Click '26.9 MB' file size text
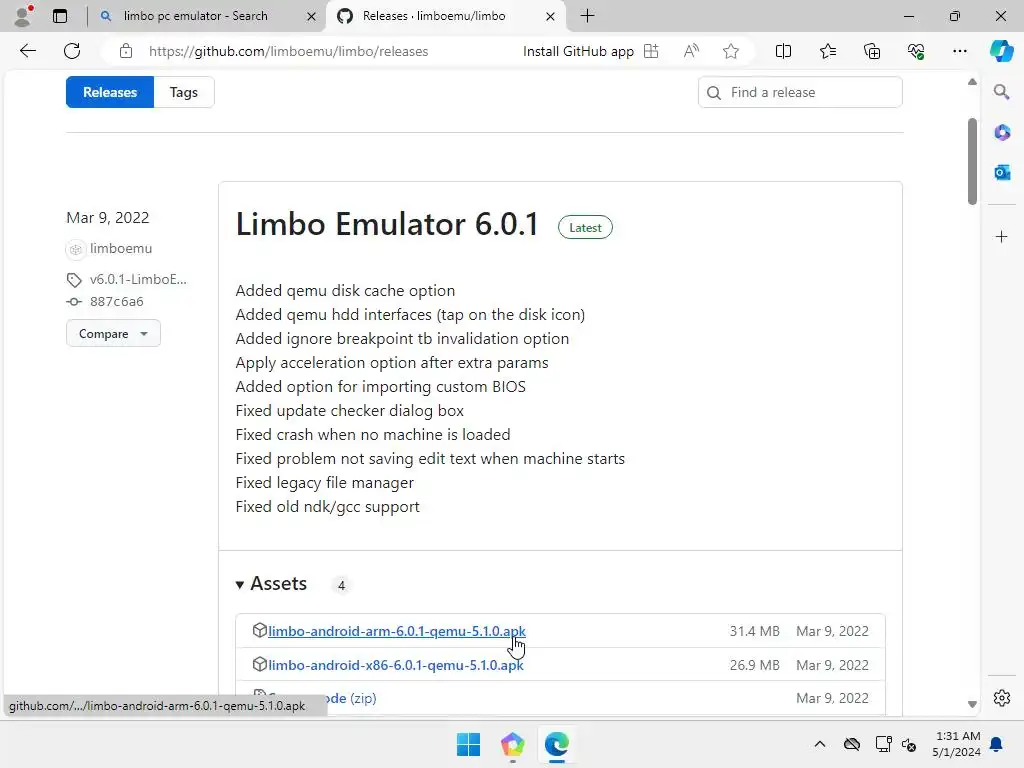This screenshot has width=1024, height=768. click(x=754, y=665)
